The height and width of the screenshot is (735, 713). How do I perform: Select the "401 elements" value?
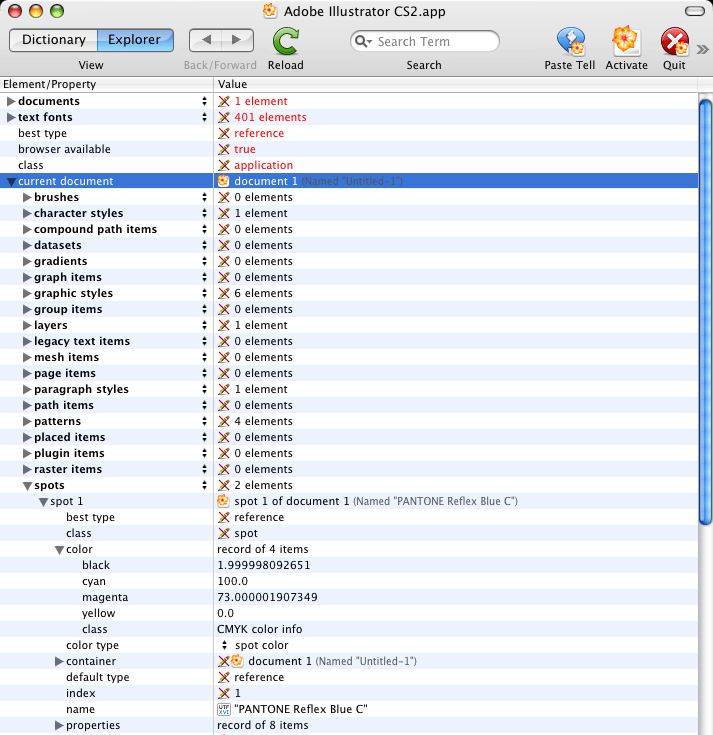[270, 117]
